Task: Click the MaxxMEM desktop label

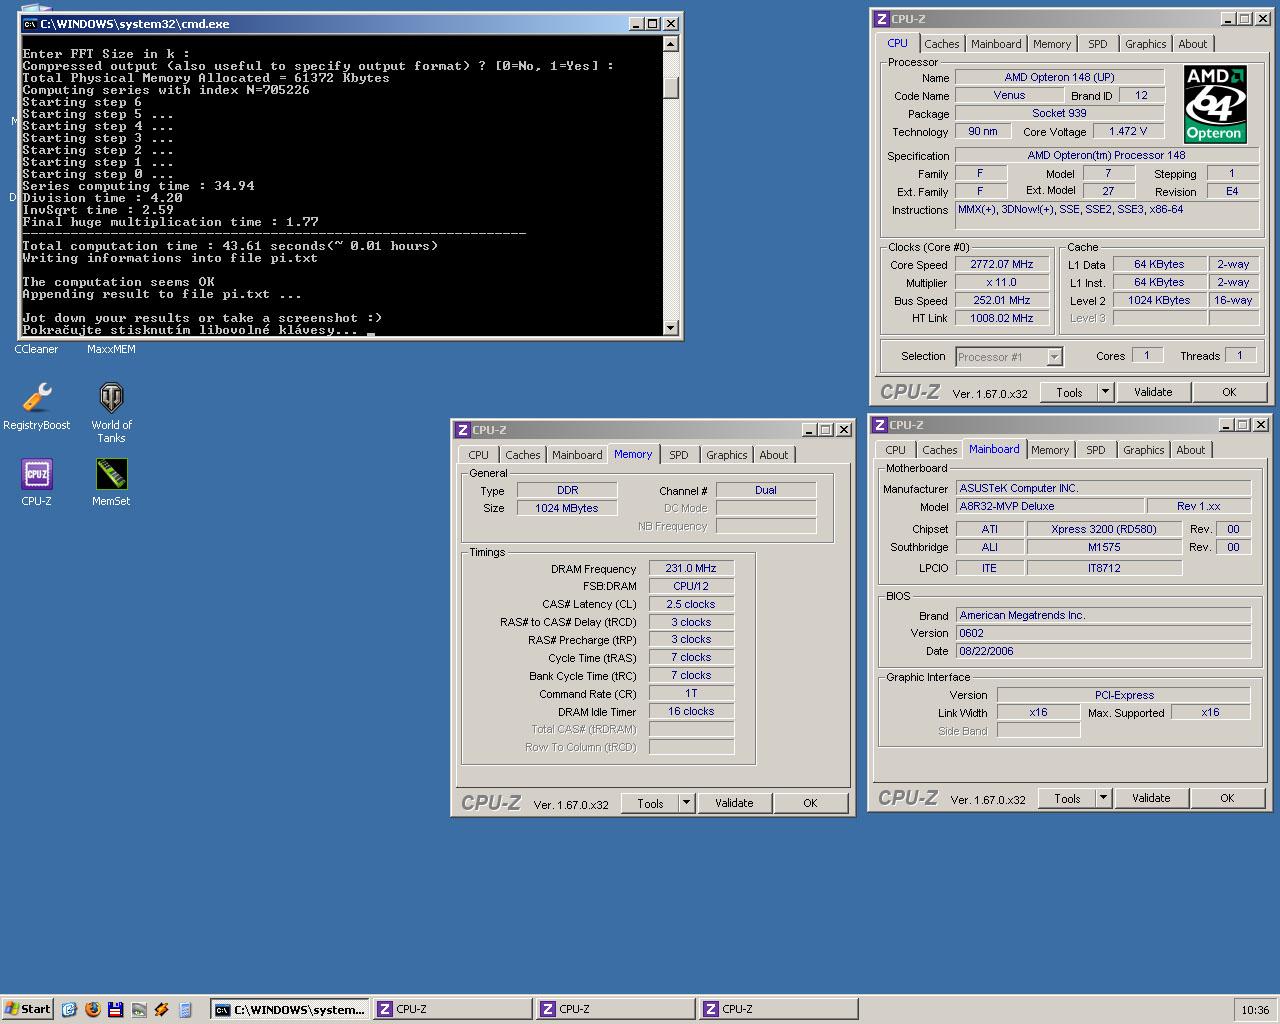Action: click(x=111, y=349)
